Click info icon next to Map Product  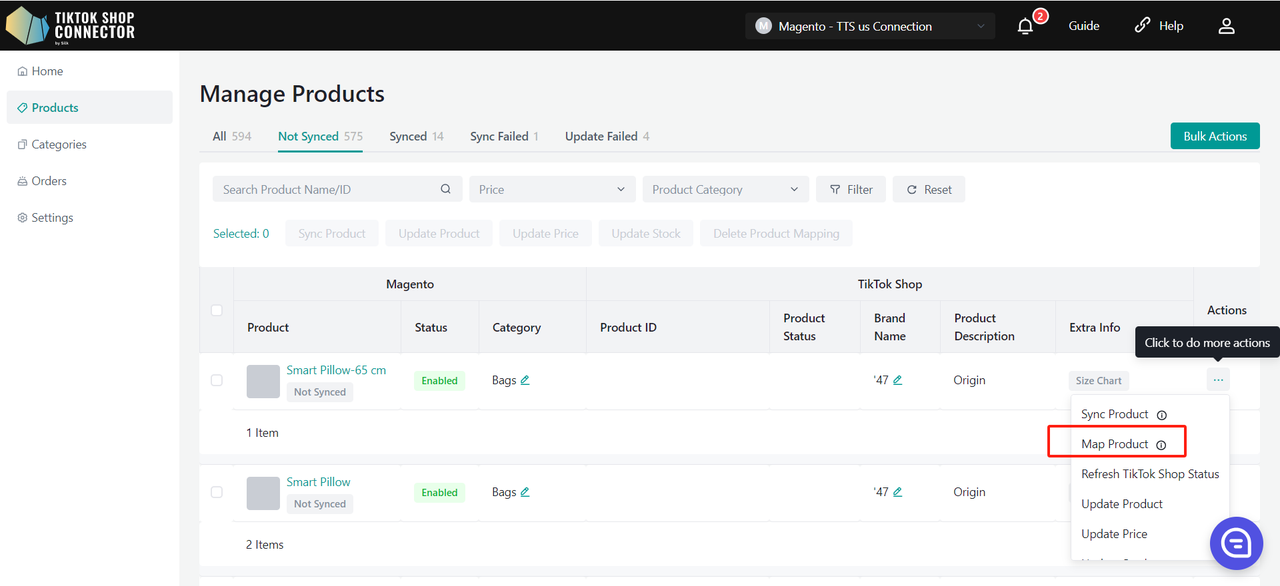[x=1161, y=445]
